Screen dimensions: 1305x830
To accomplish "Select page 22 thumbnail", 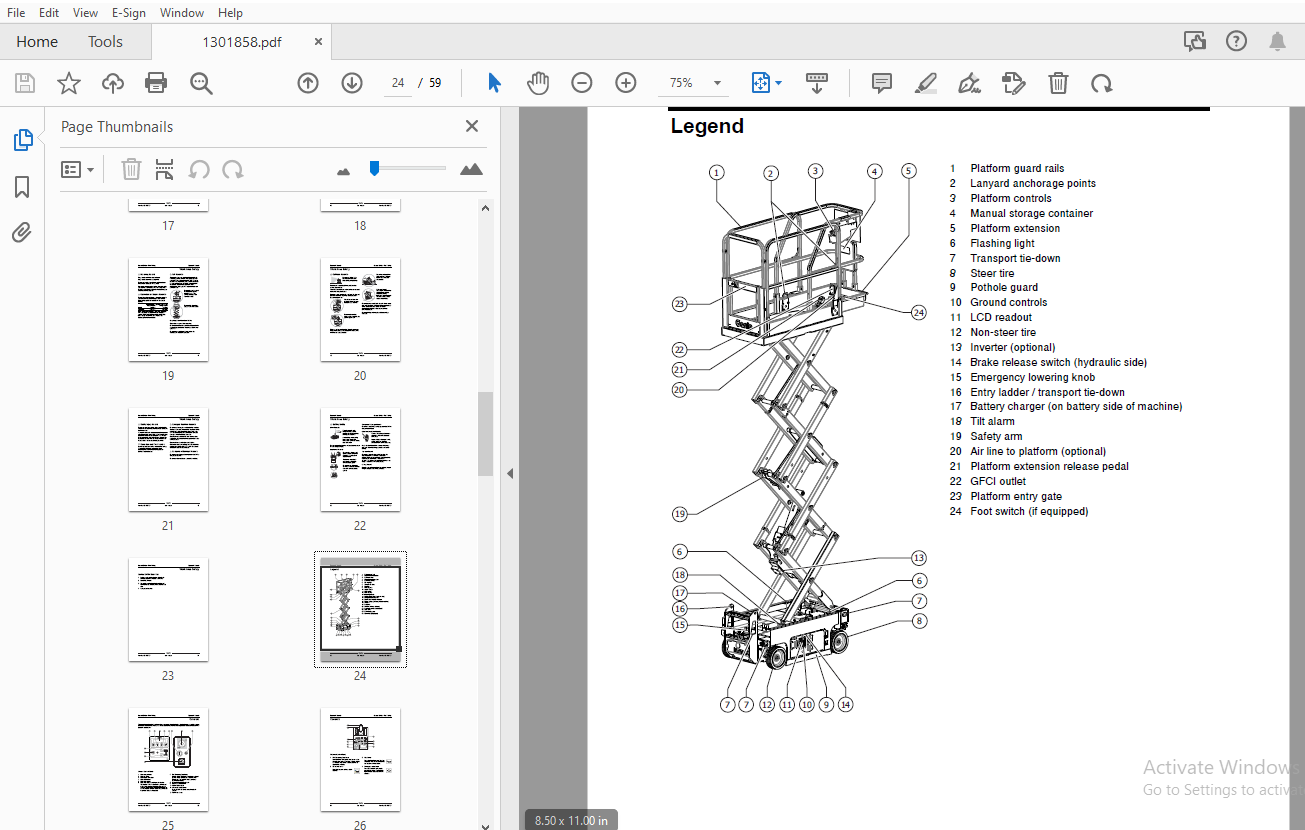I will click(360, 460).
